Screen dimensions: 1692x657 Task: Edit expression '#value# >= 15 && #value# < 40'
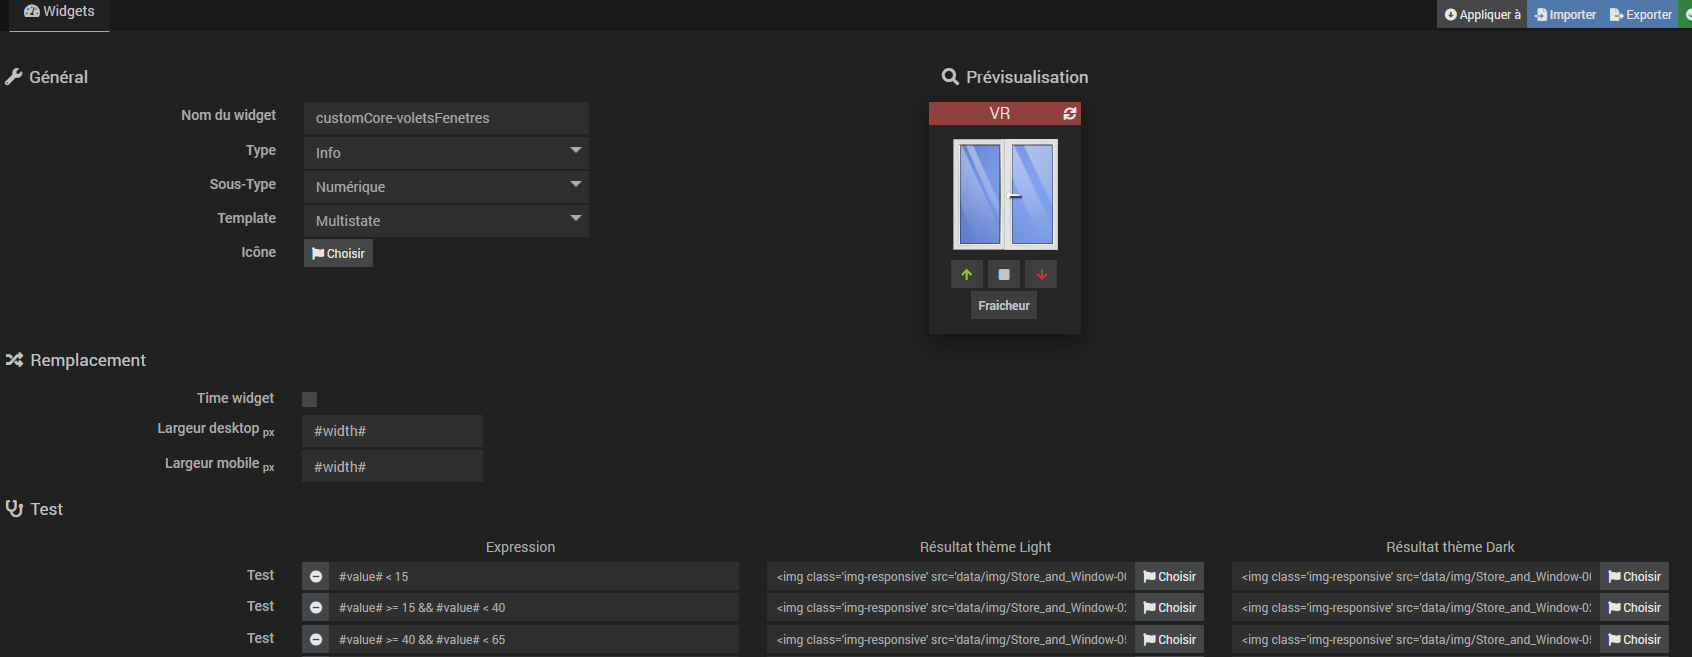(x=534, y=607)
